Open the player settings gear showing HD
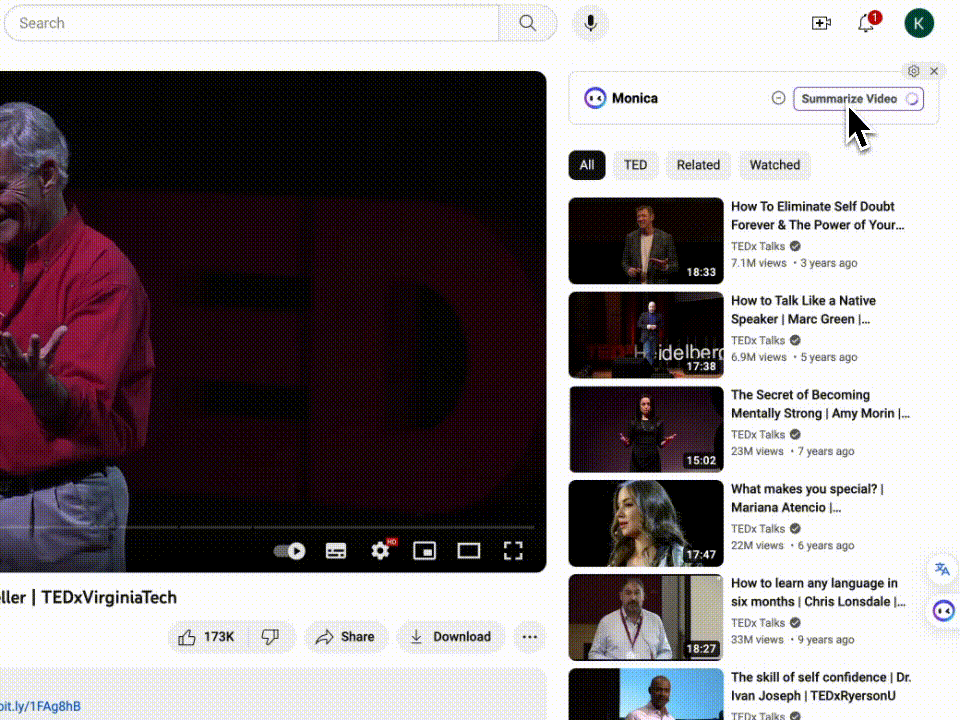The width and height of the screenshot is (960, 720). point(380,550)
